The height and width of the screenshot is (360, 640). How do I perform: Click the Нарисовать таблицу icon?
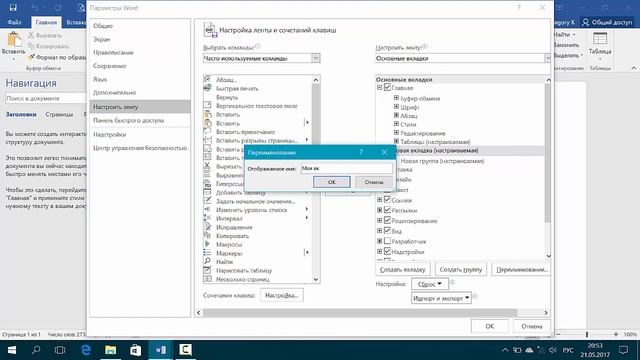point(207,270)
